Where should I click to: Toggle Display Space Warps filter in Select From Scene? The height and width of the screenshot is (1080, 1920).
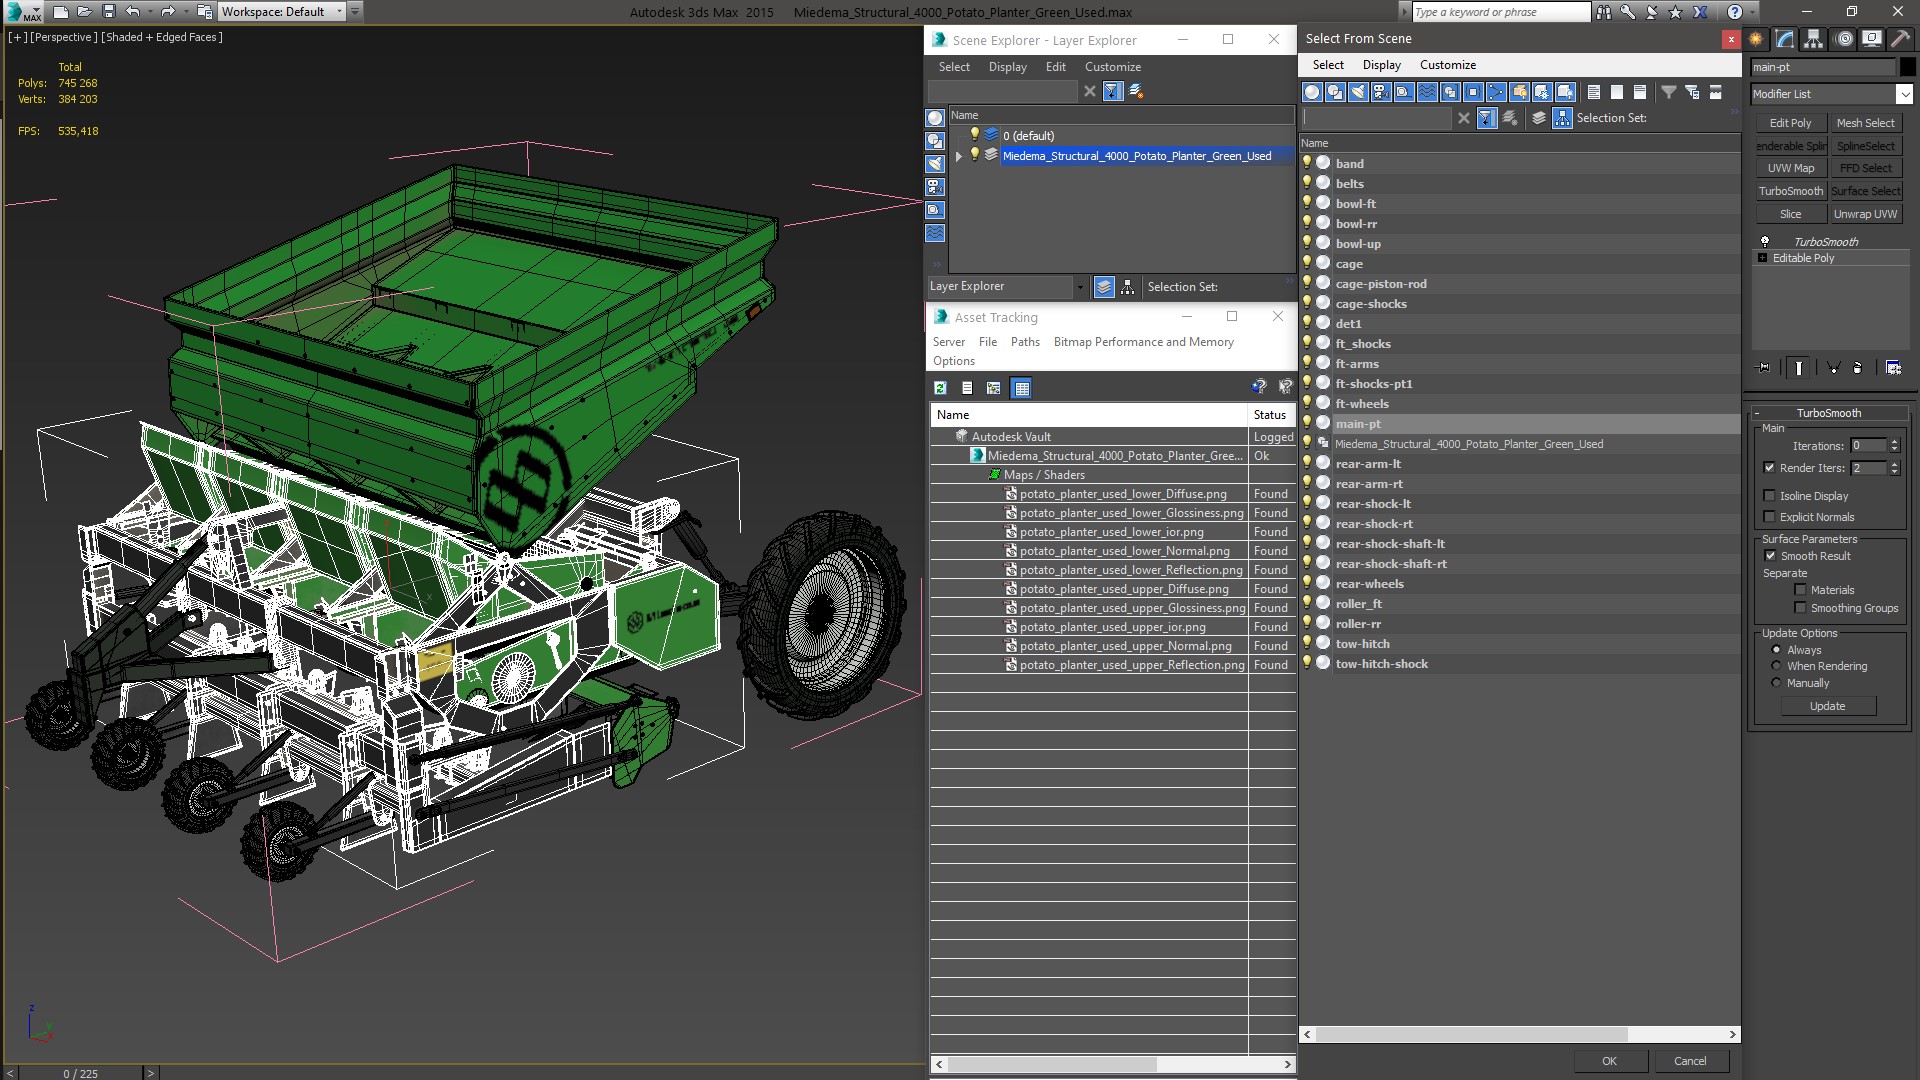(1427, 92)
